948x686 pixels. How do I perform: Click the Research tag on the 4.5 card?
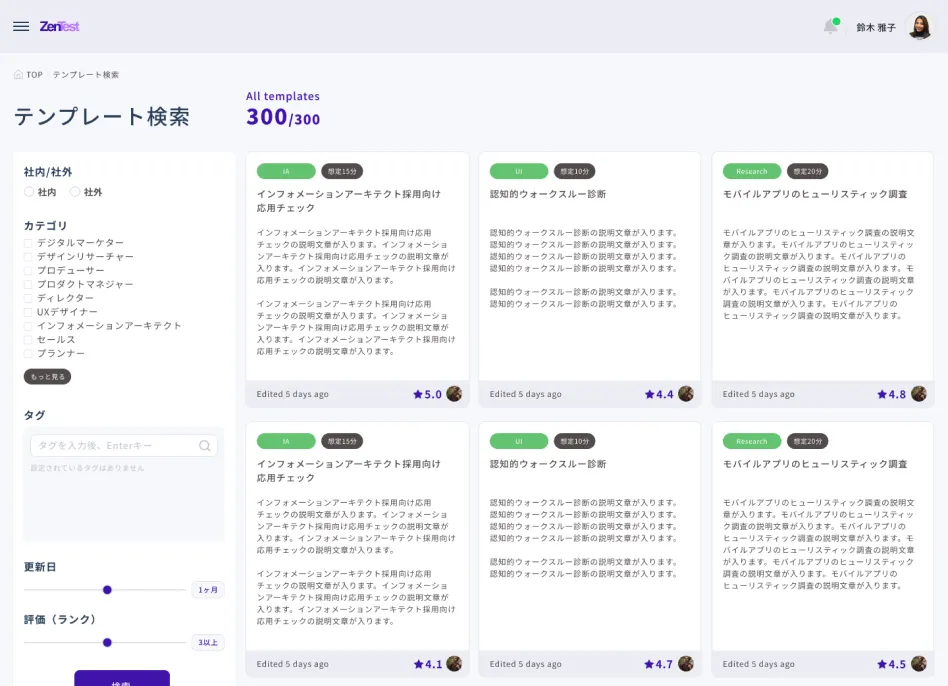[752, 441]
